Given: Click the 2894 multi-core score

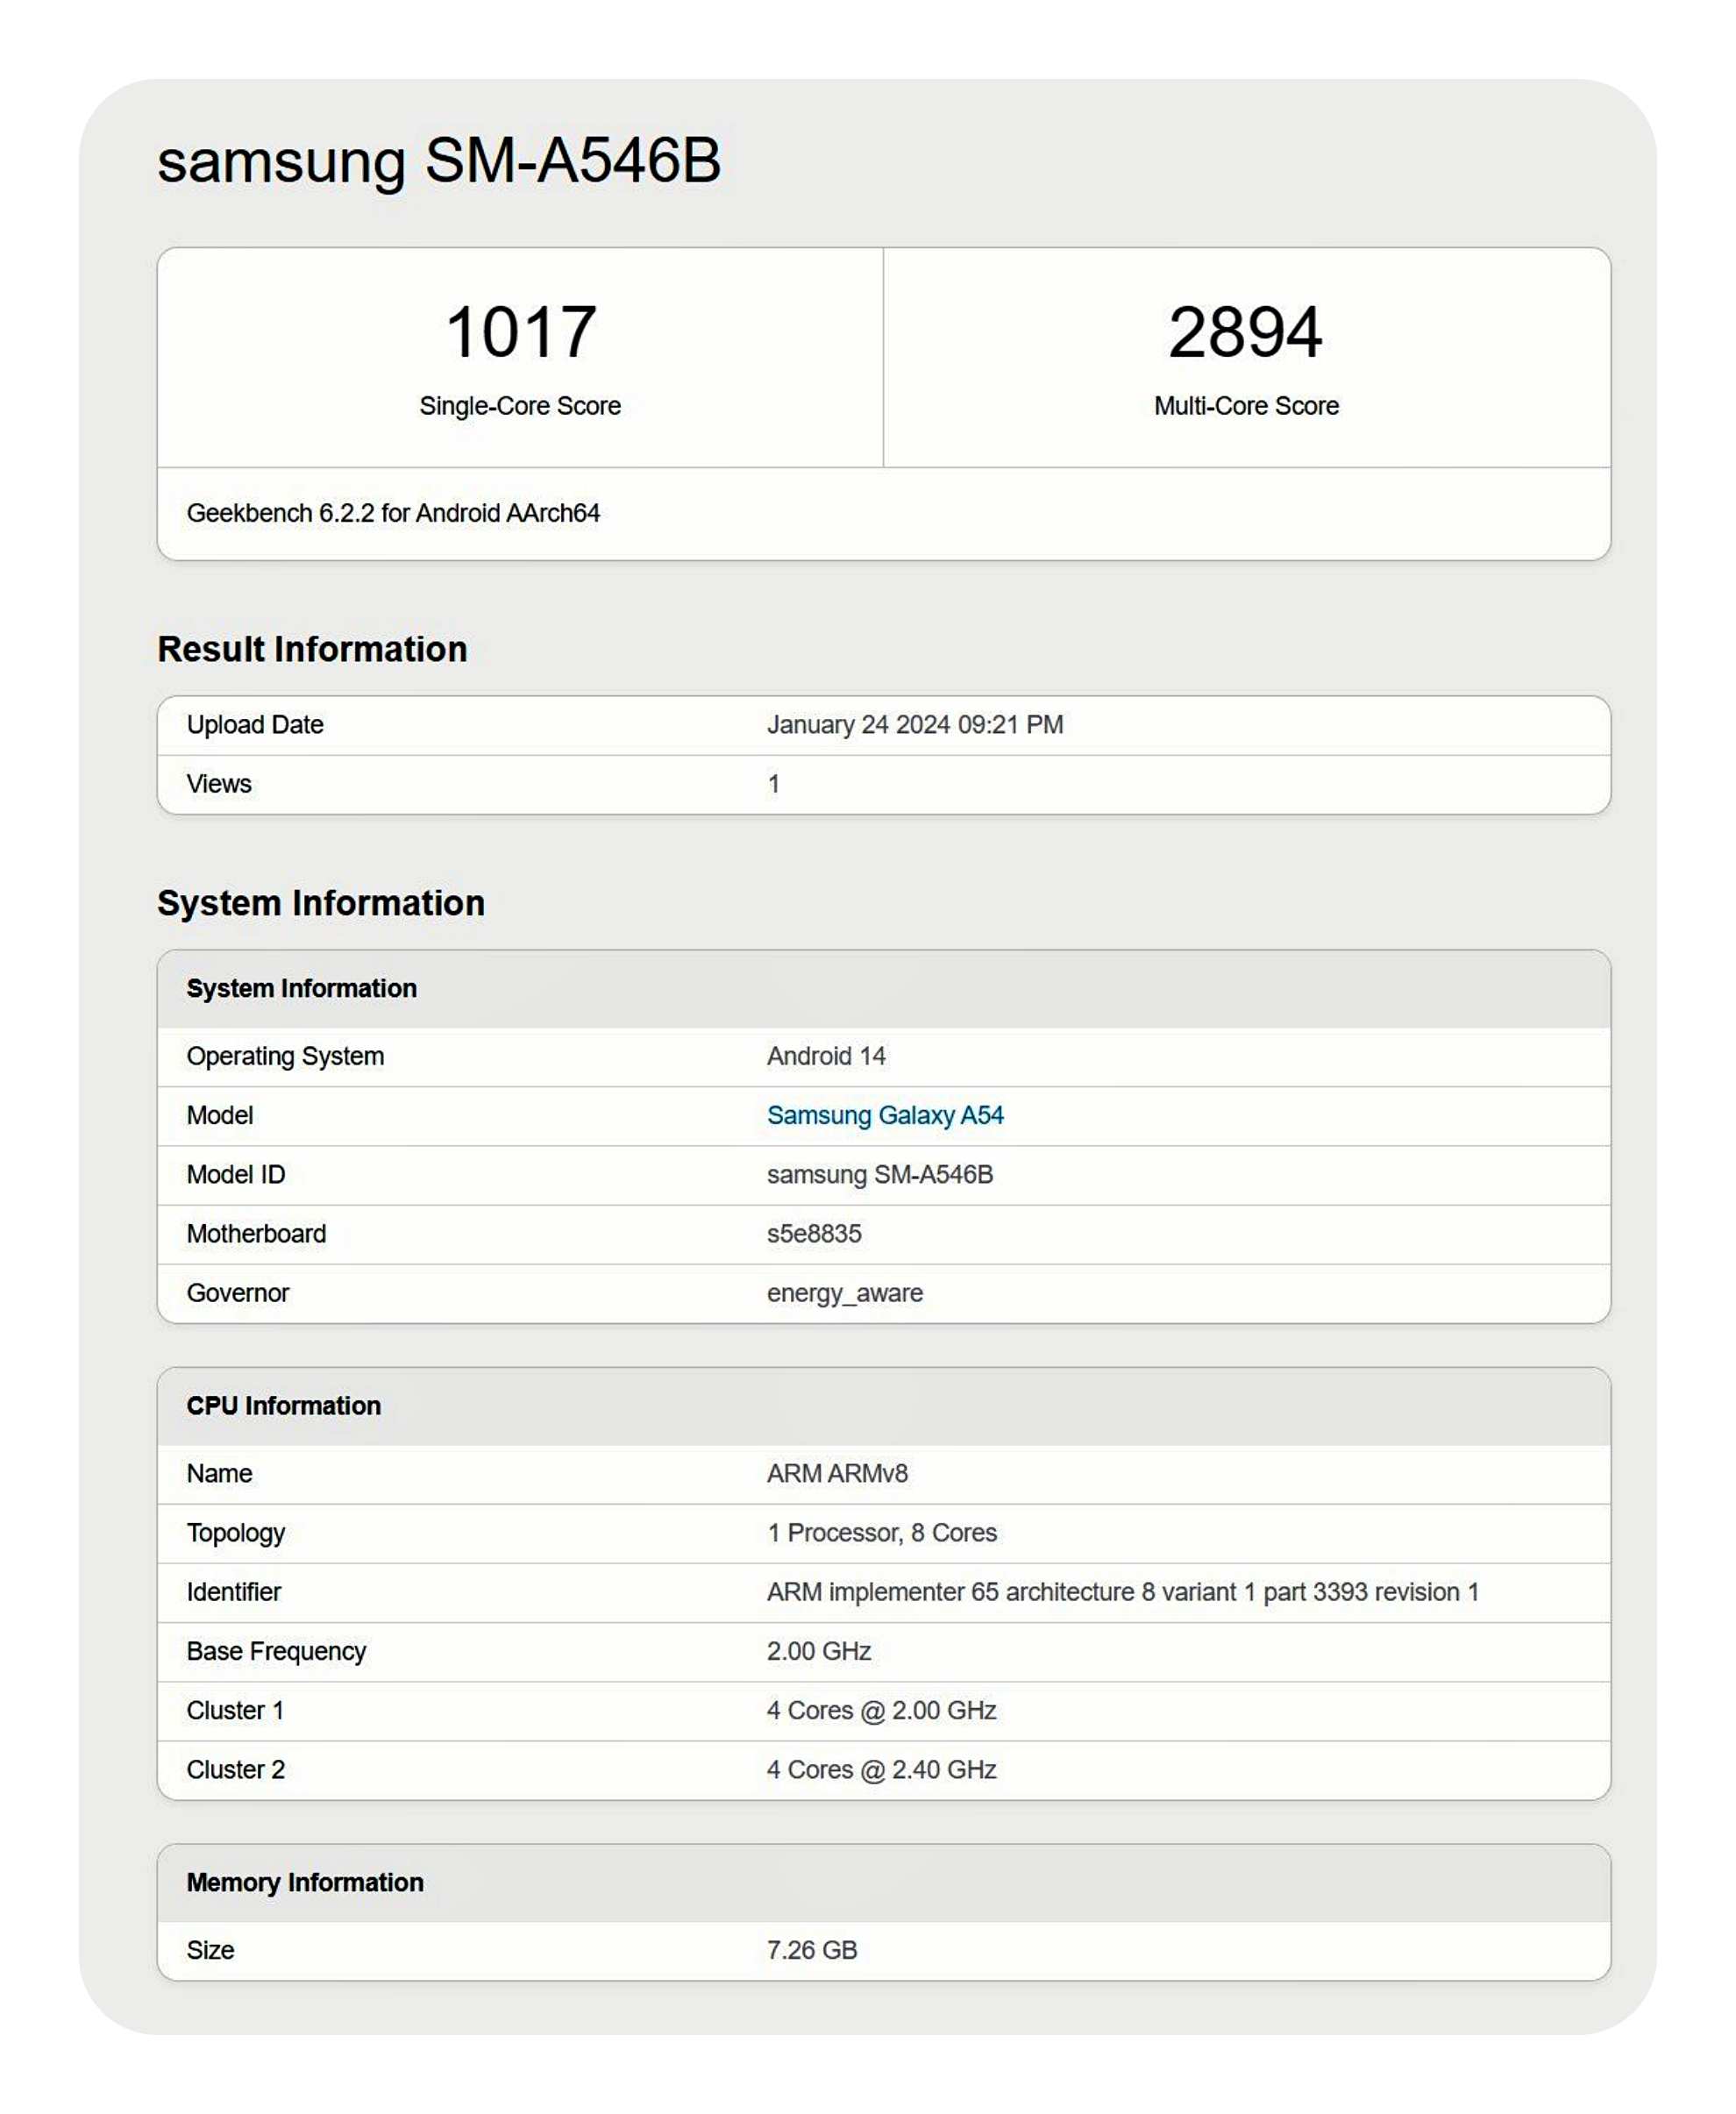Looking at the screenshot, I should [x=1245, y=332].
